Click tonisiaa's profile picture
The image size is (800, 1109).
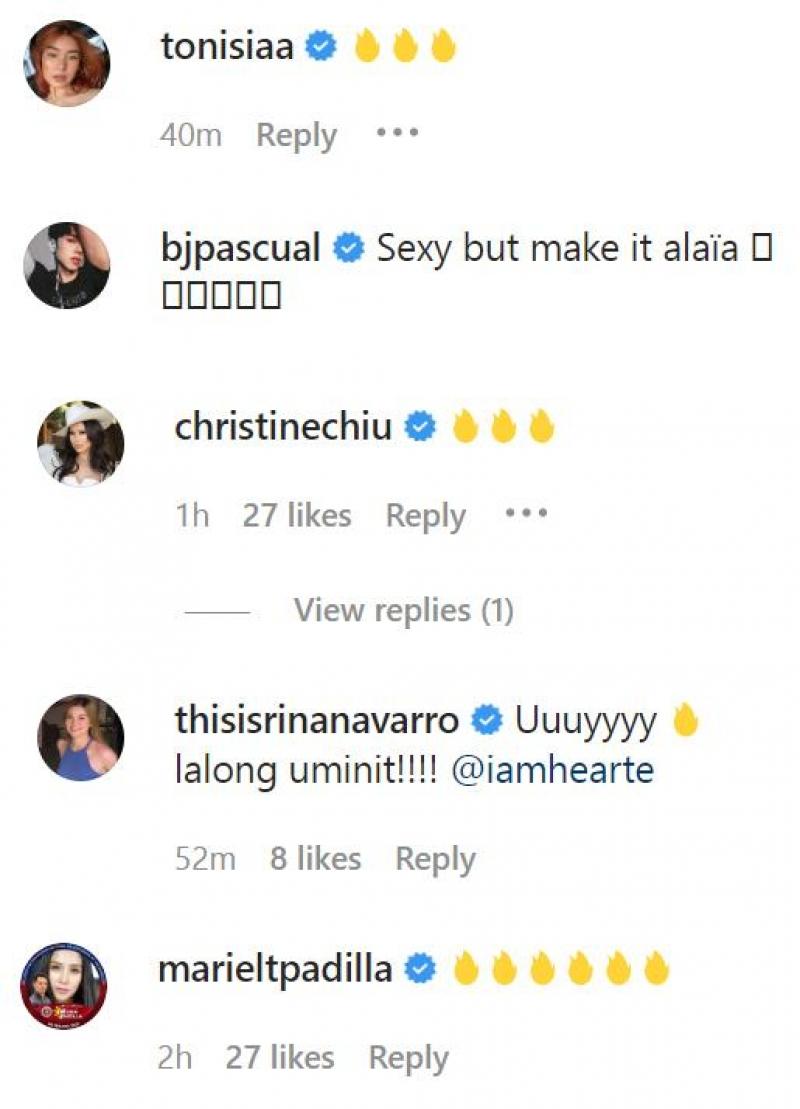click(66, 62)
